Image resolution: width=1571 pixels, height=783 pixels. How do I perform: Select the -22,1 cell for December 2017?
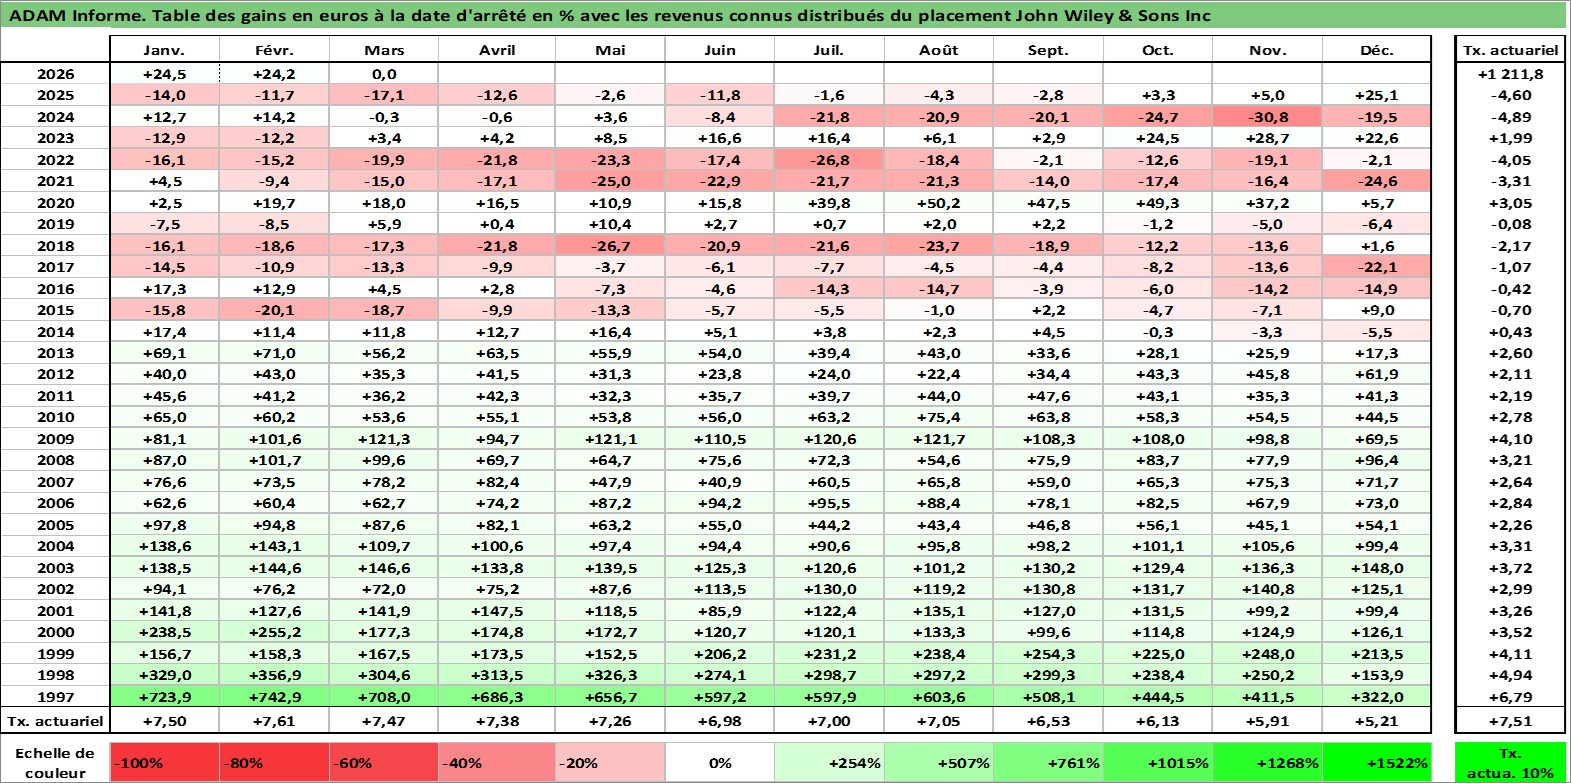point(1377,267)
